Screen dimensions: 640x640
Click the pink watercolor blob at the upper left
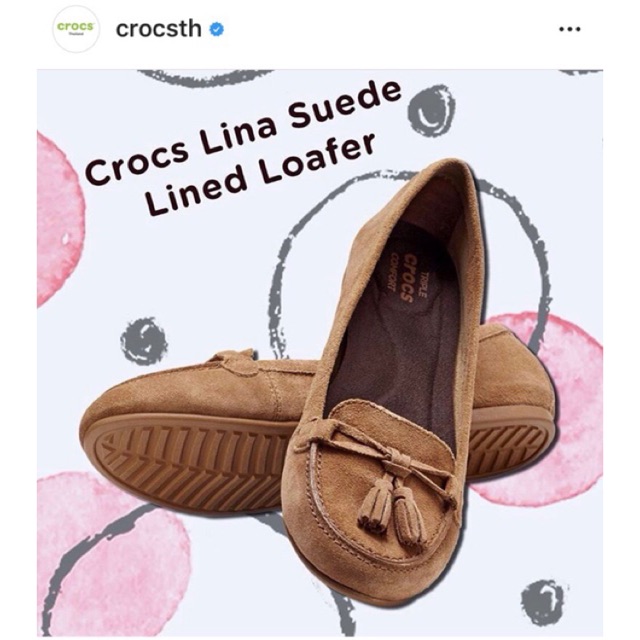tap(60, 220)
